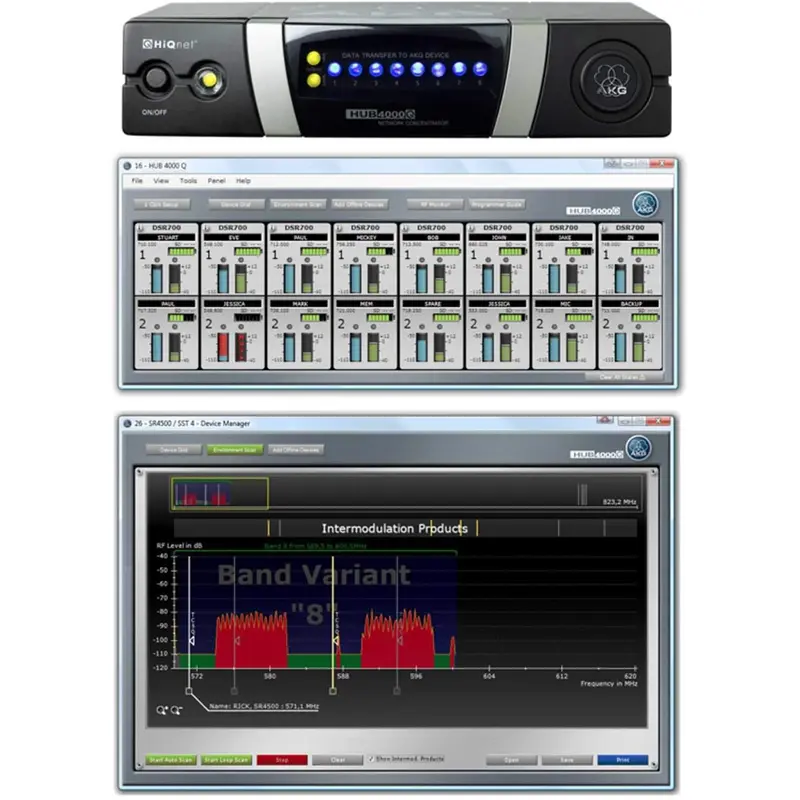Click the battery indicator icon on the STUART strip
The width and height of the screenshot is (800, 800).
coord(181,252)
